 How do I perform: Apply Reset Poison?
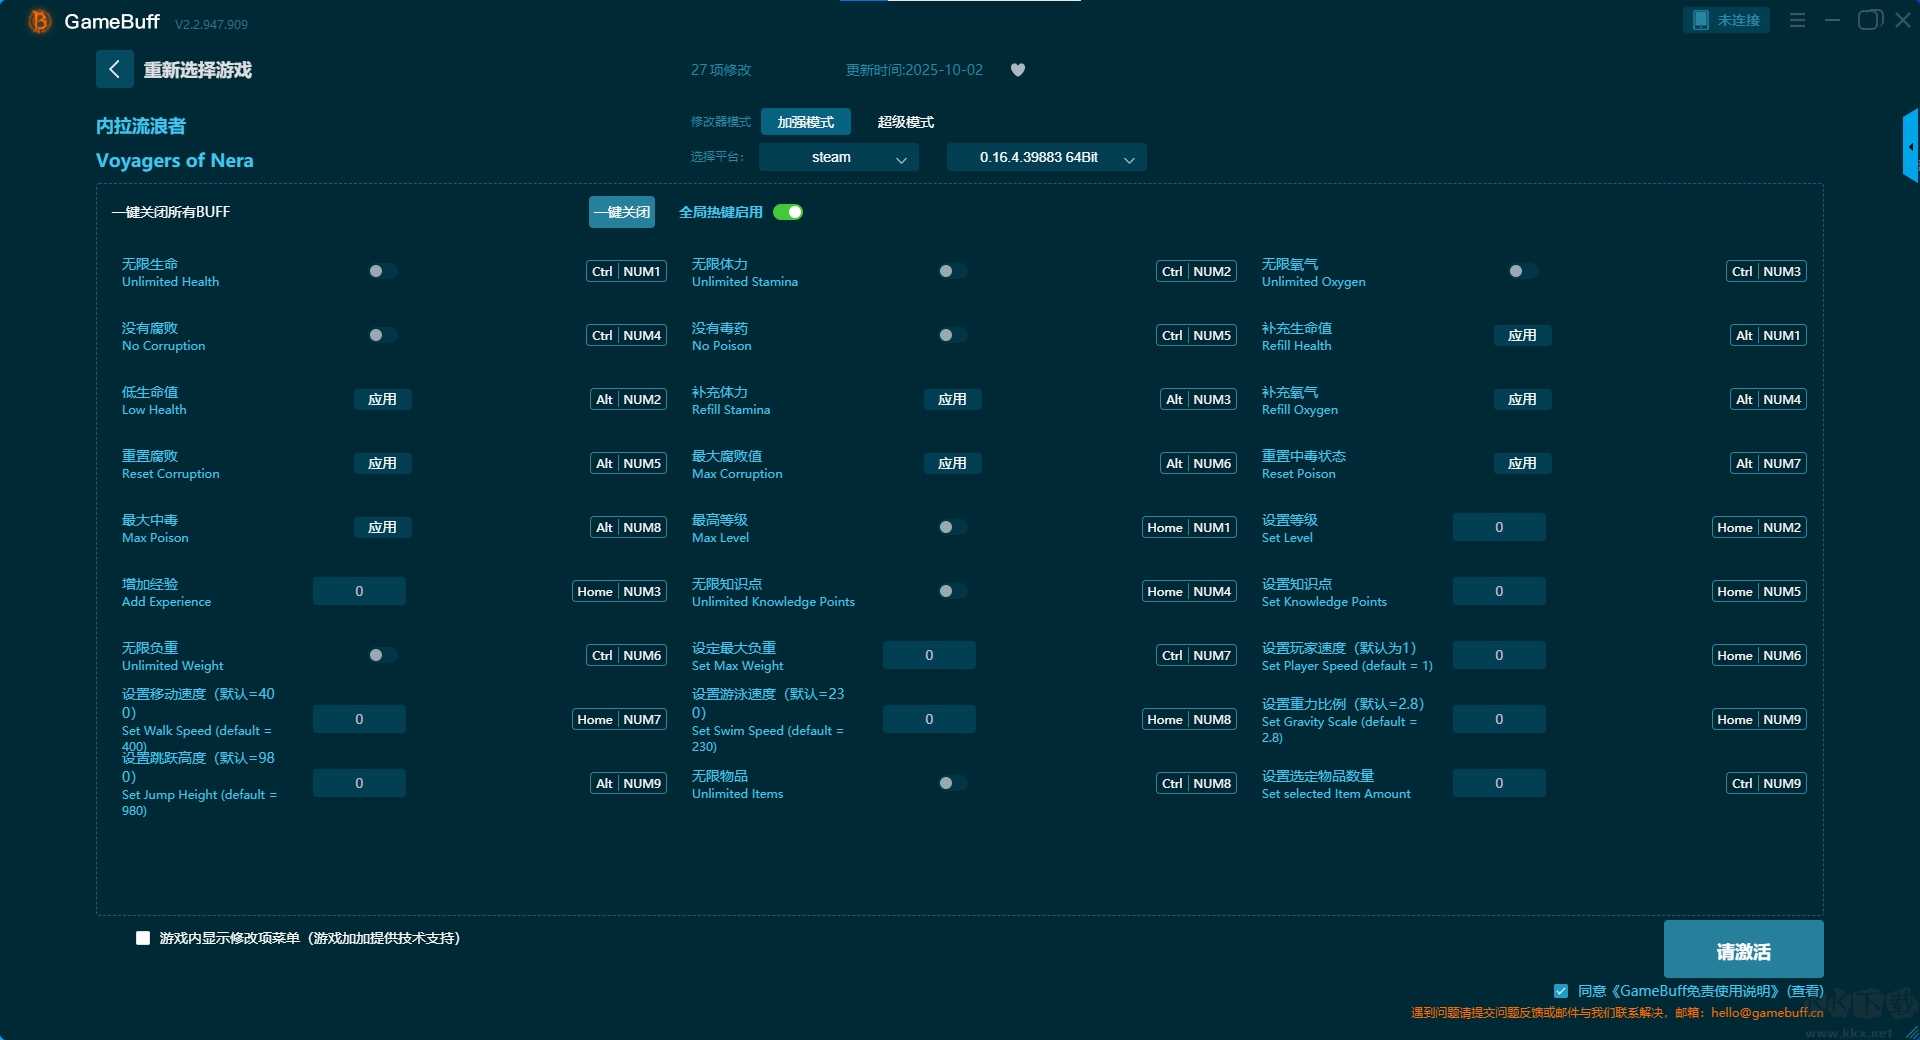click(x=1522, y=463)
